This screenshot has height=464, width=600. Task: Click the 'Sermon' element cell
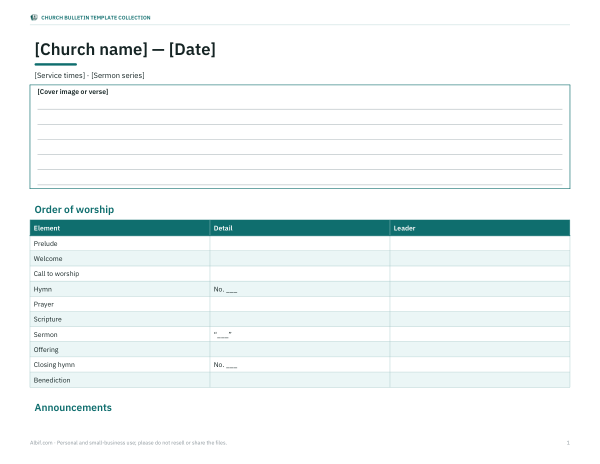point(120,334)
